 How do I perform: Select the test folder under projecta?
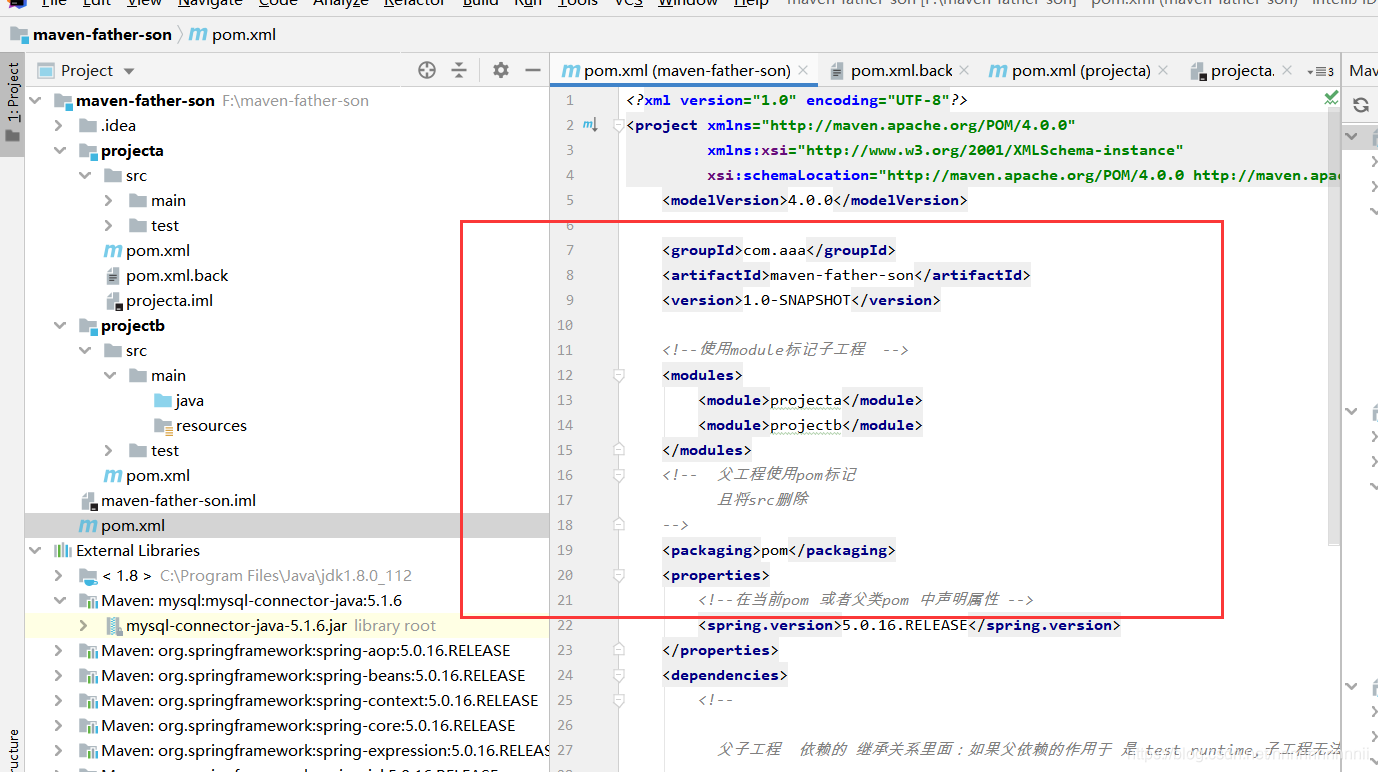[154, 226]
